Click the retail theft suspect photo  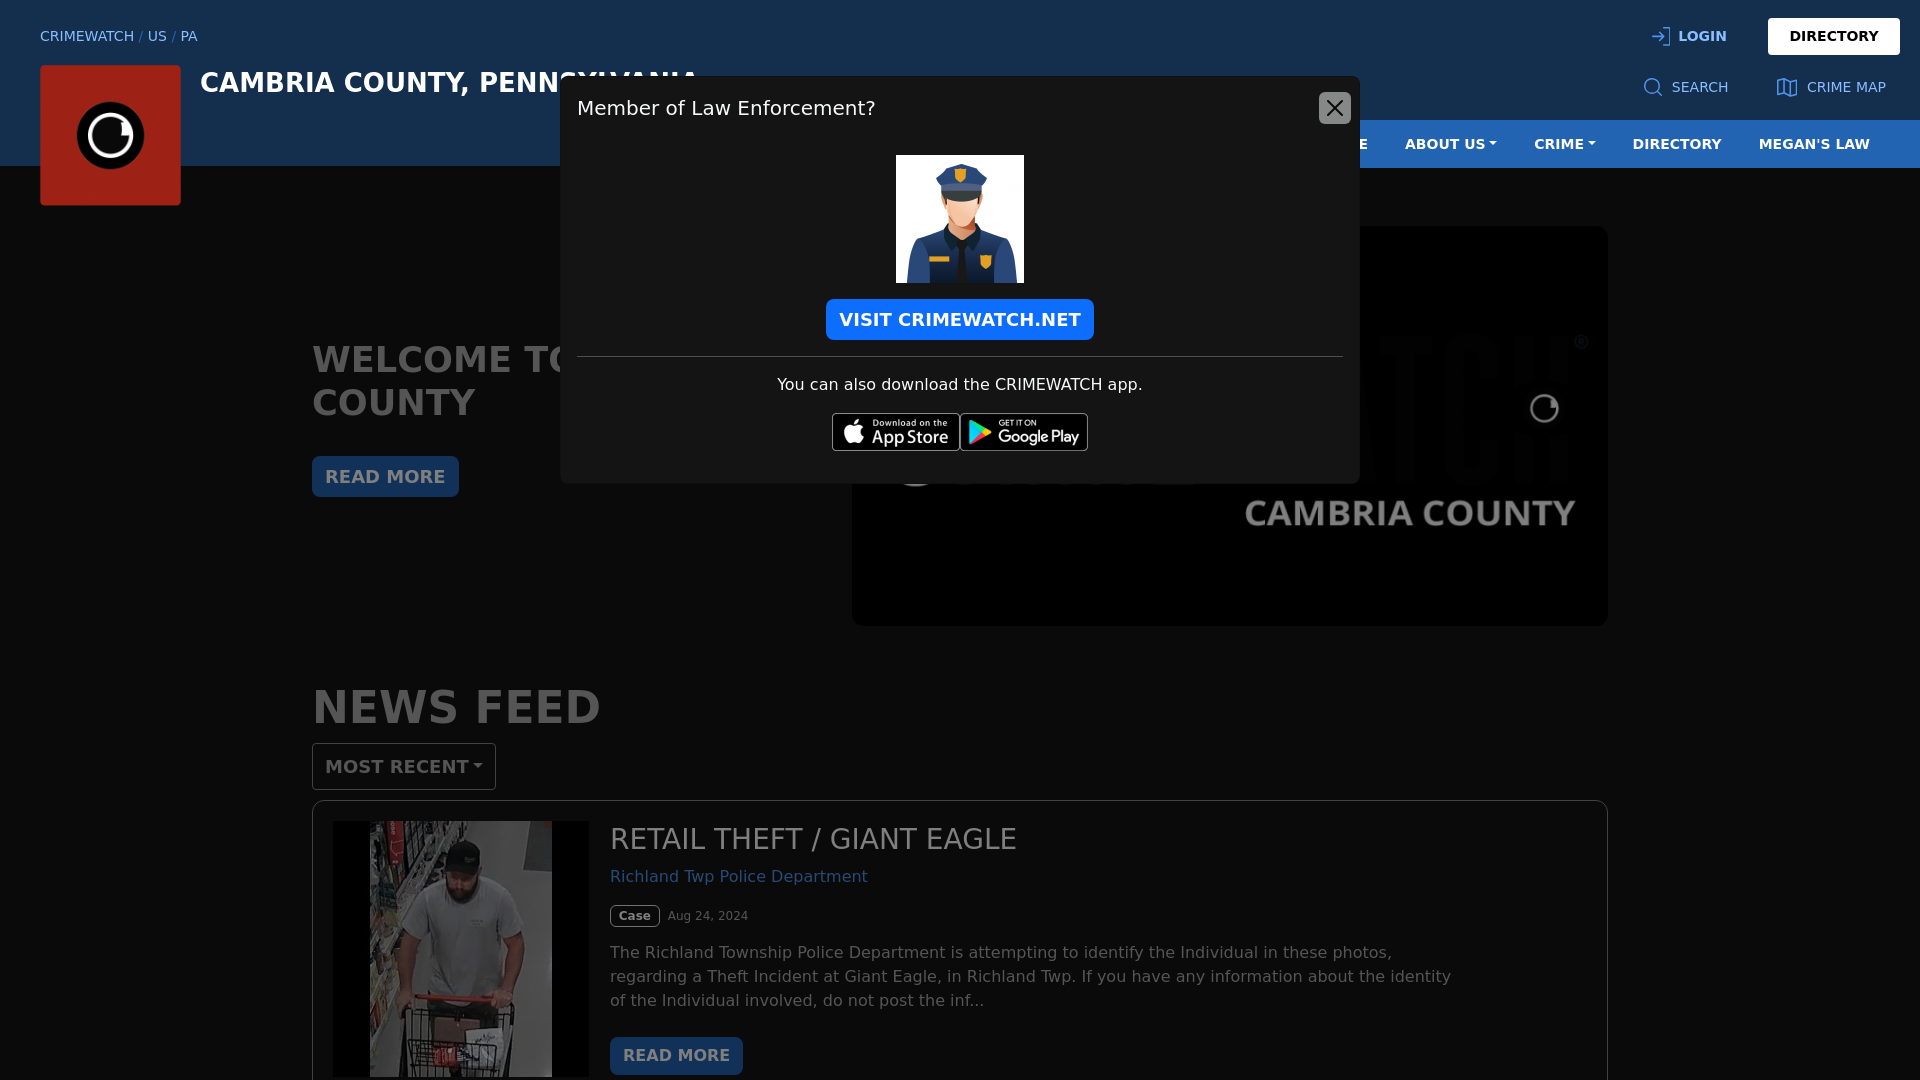coord(461,949)
